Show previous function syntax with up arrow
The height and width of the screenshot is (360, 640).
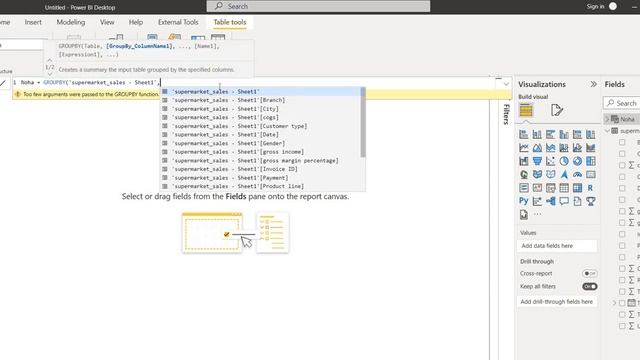coord(50,60)
